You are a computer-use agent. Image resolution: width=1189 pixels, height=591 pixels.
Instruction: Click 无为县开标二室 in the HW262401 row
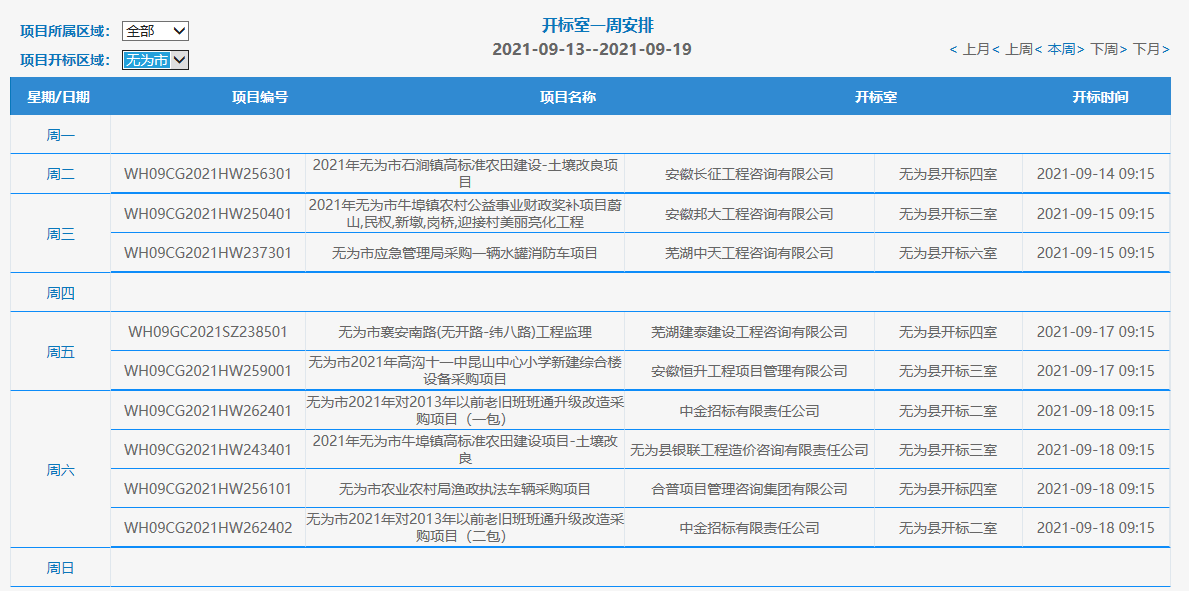(x=948, y=410)
